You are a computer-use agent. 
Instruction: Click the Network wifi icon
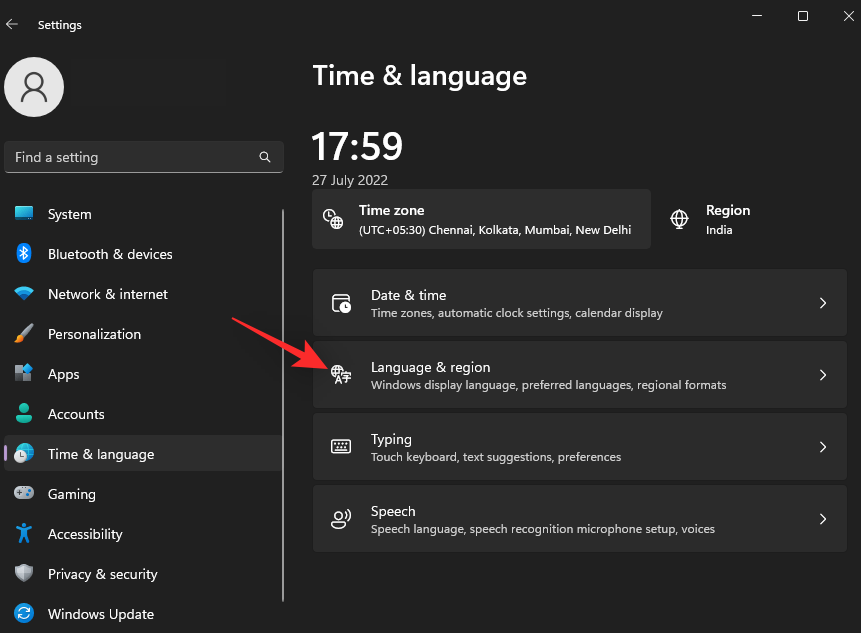click(24, 293)
